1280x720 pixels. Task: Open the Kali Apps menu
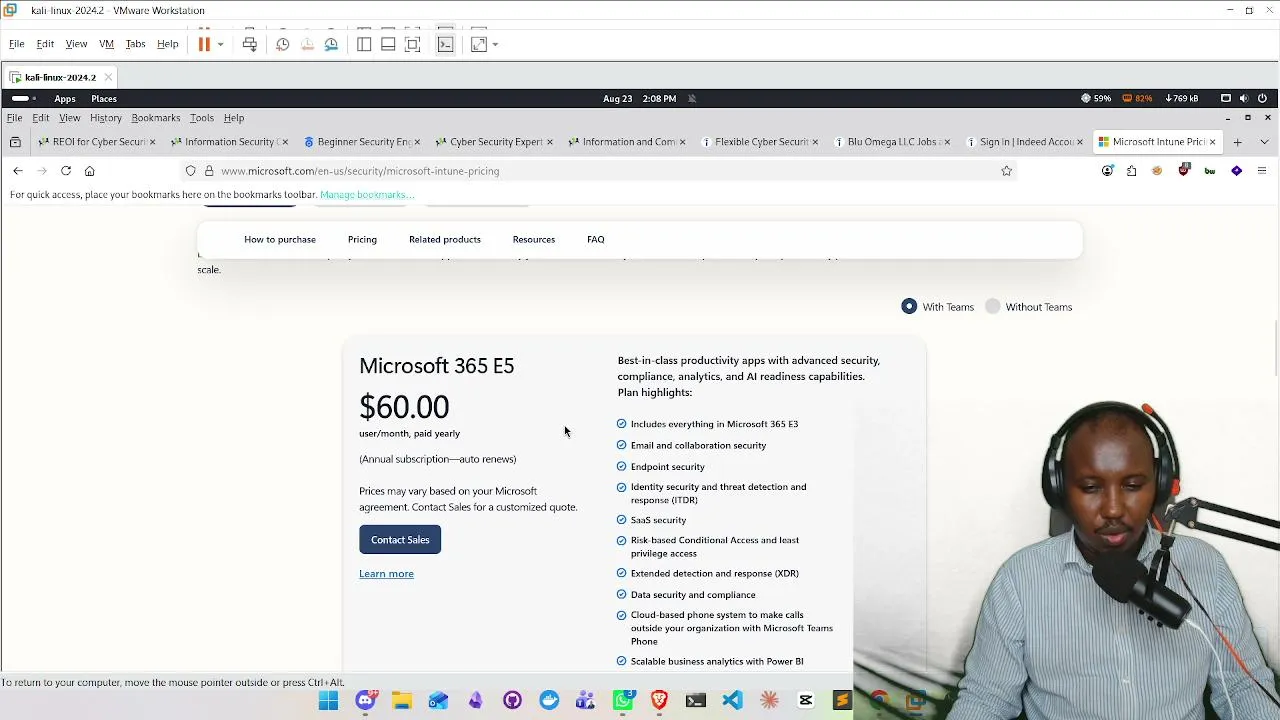tap(65, 98)
